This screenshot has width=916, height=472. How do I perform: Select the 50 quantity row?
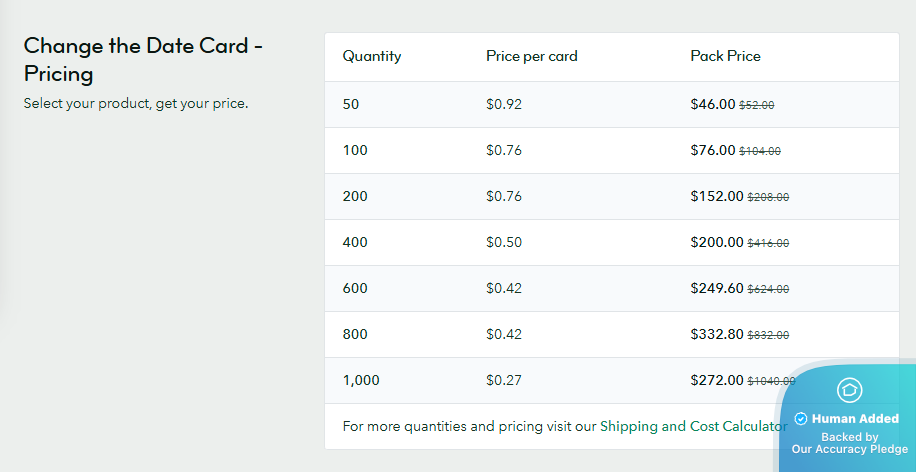click(351, 104)
